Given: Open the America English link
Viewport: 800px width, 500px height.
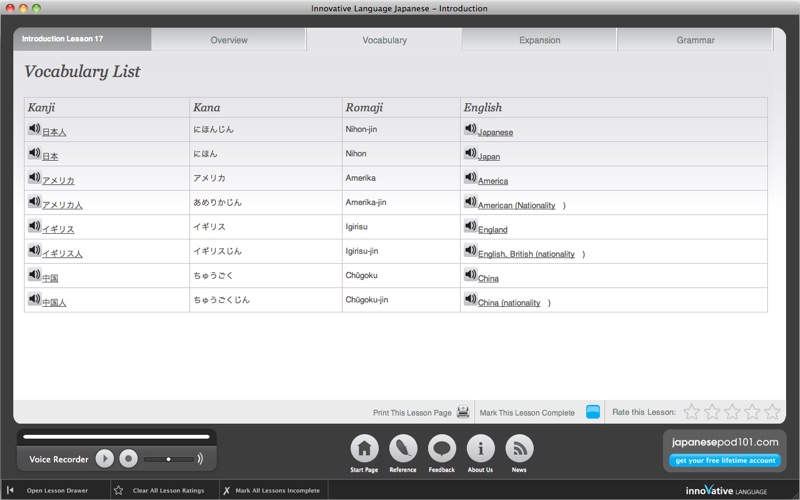Looking at the screenshot, I should 493,181.
